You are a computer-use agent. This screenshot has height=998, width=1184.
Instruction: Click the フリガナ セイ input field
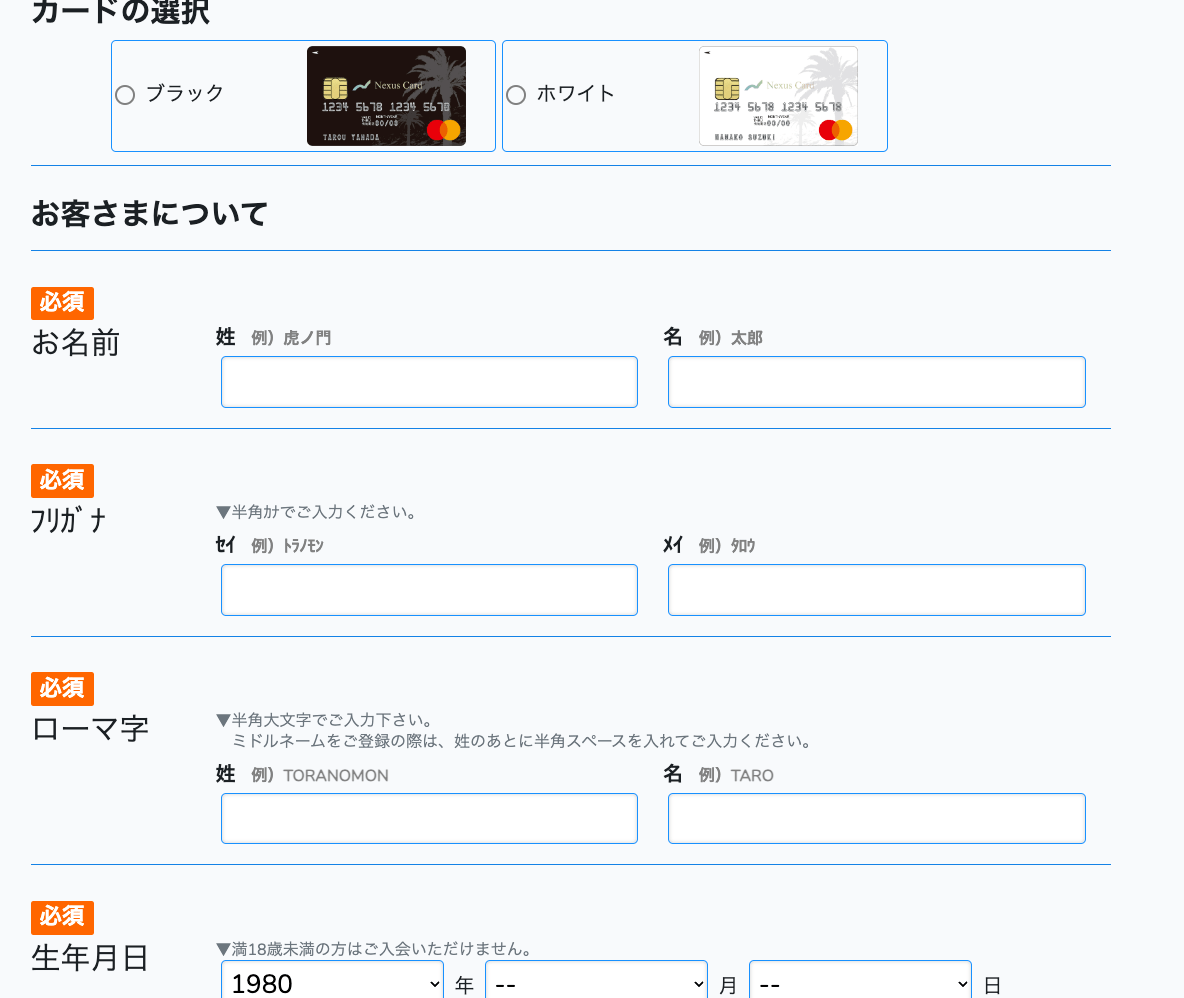pos(429,590)
